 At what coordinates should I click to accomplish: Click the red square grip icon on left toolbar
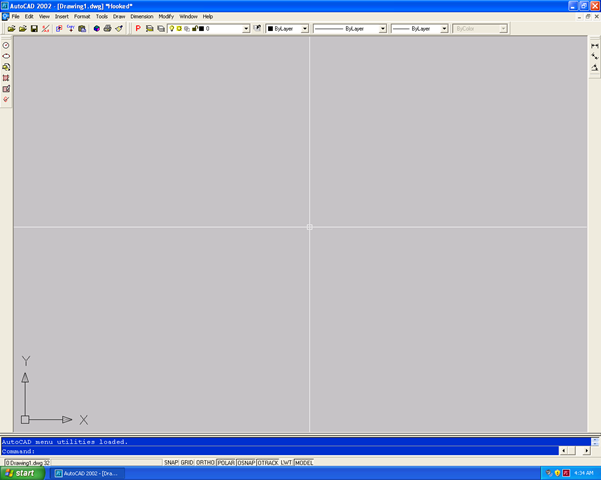pos(6,78)
